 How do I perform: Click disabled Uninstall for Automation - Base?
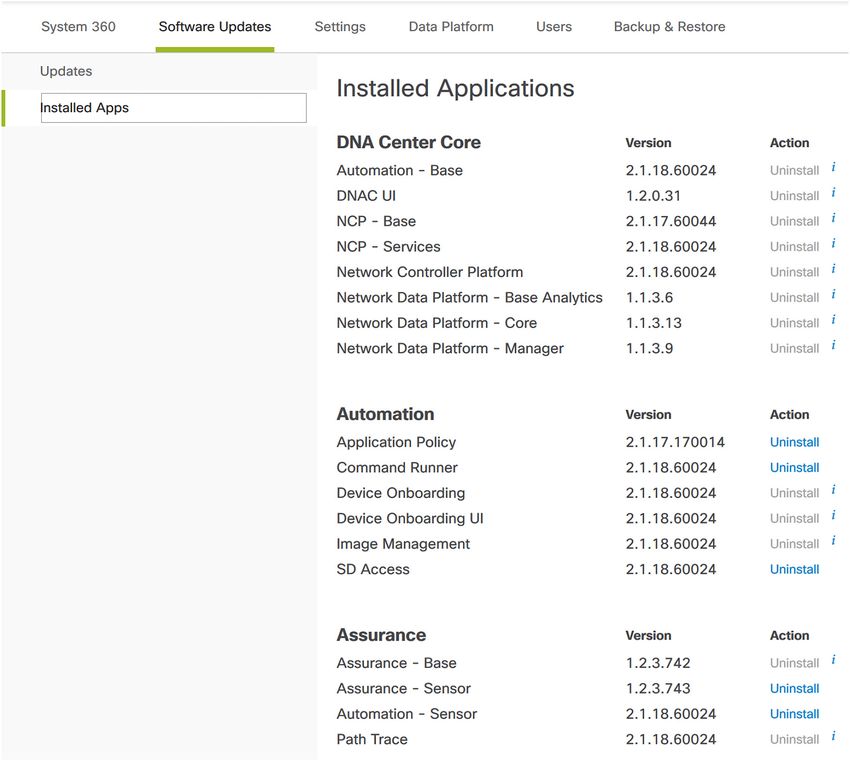pos(794,171)
